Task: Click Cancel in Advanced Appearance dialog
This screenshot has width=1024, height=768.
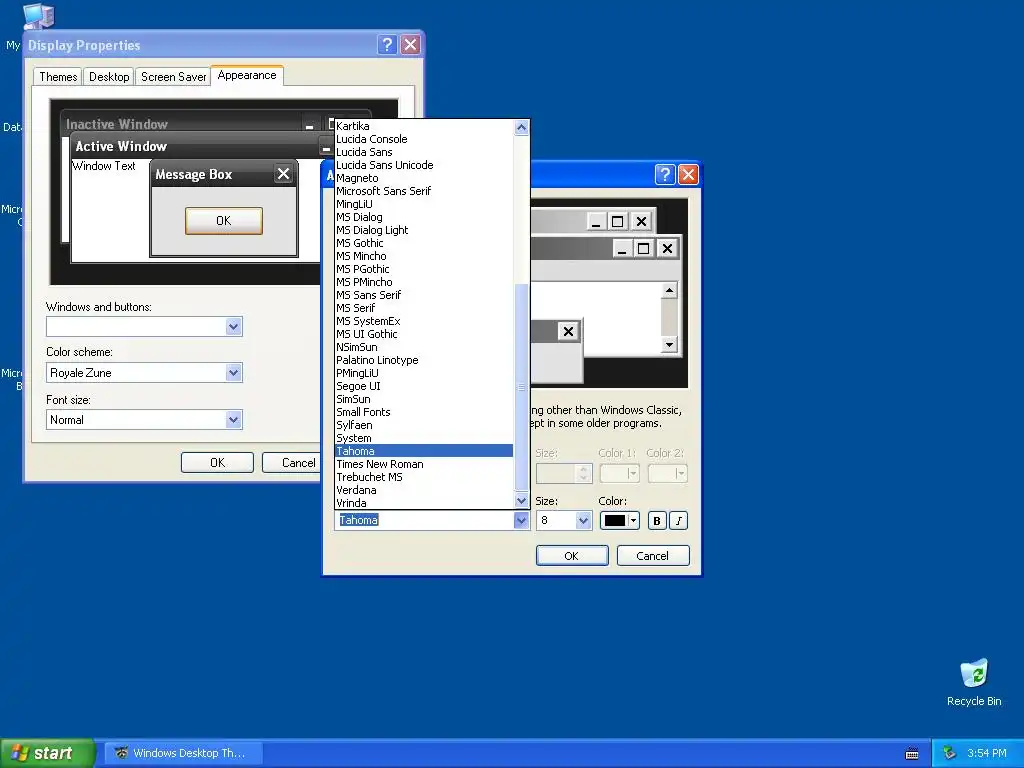Action: 652,556
